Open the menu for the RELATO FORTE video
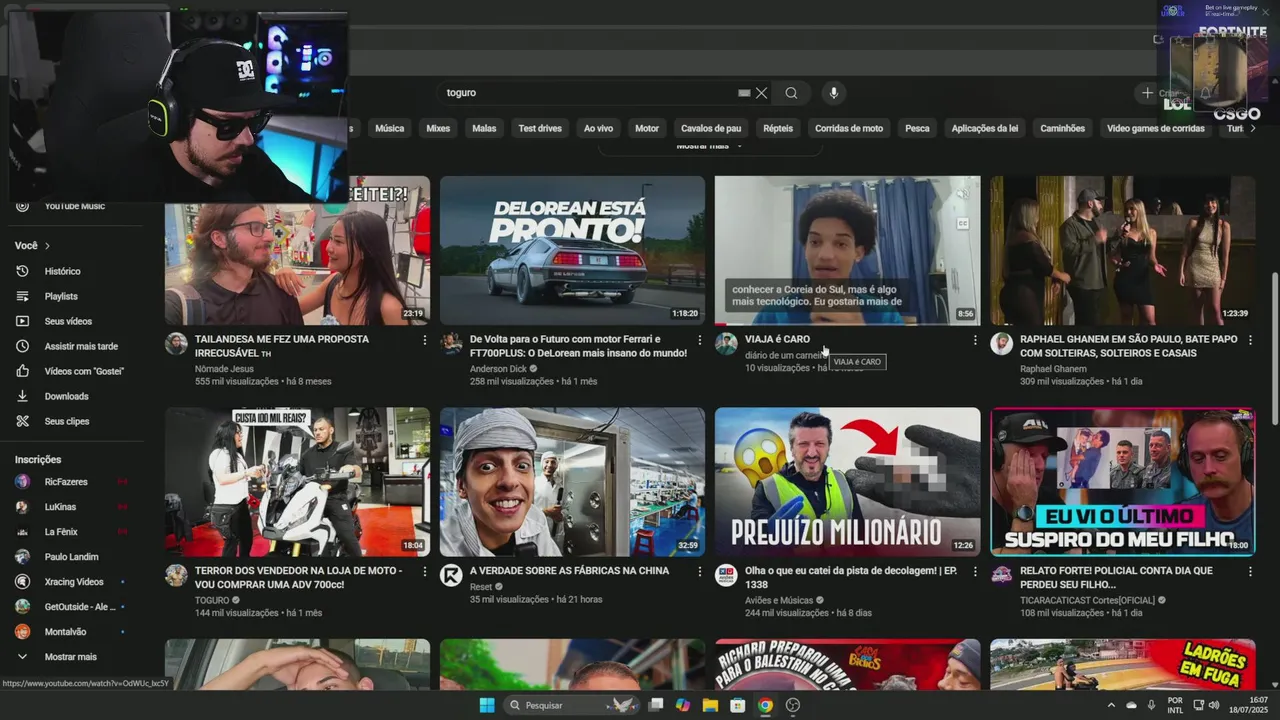 pos(1250,572)
